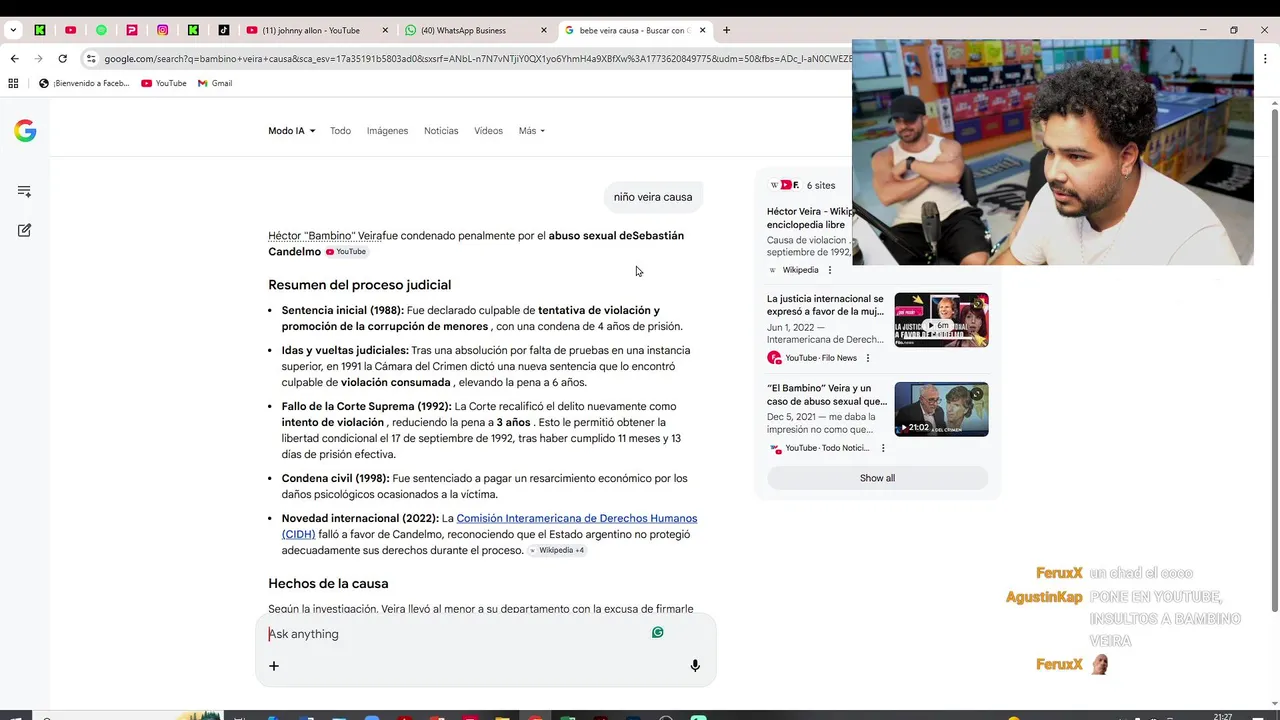The image size is (1280, 720).
Task: Open options menu for Filo News result
Action: click(868, 358)
